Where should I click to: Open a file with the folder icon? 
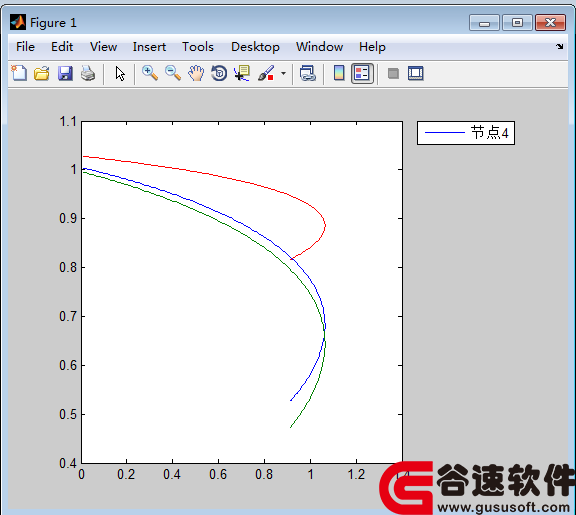[x=42, y=73]
